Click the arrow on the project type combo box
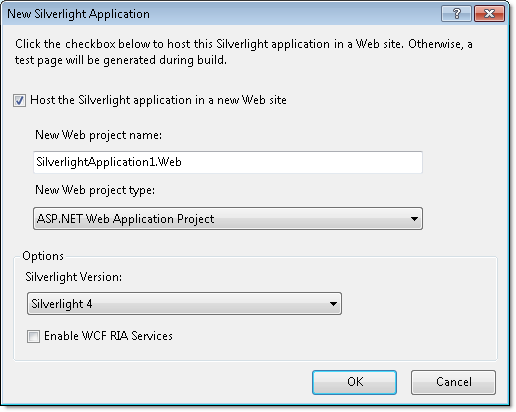The height and width of the screenshot is (412, 516). click(414, 219)
